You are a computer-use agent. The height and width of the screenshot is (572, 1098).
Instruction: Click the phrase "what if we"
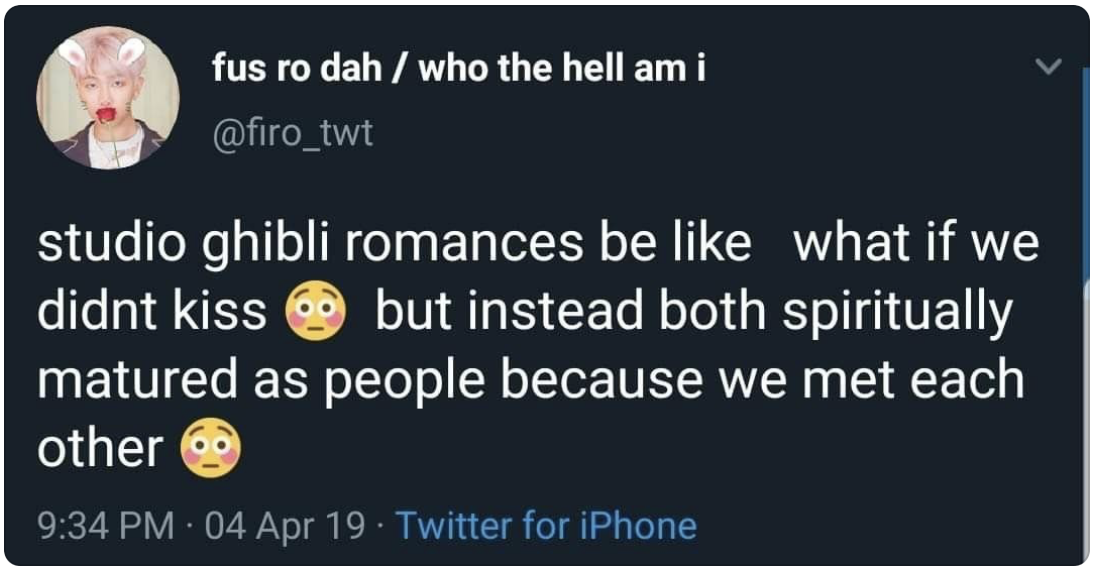915,242
